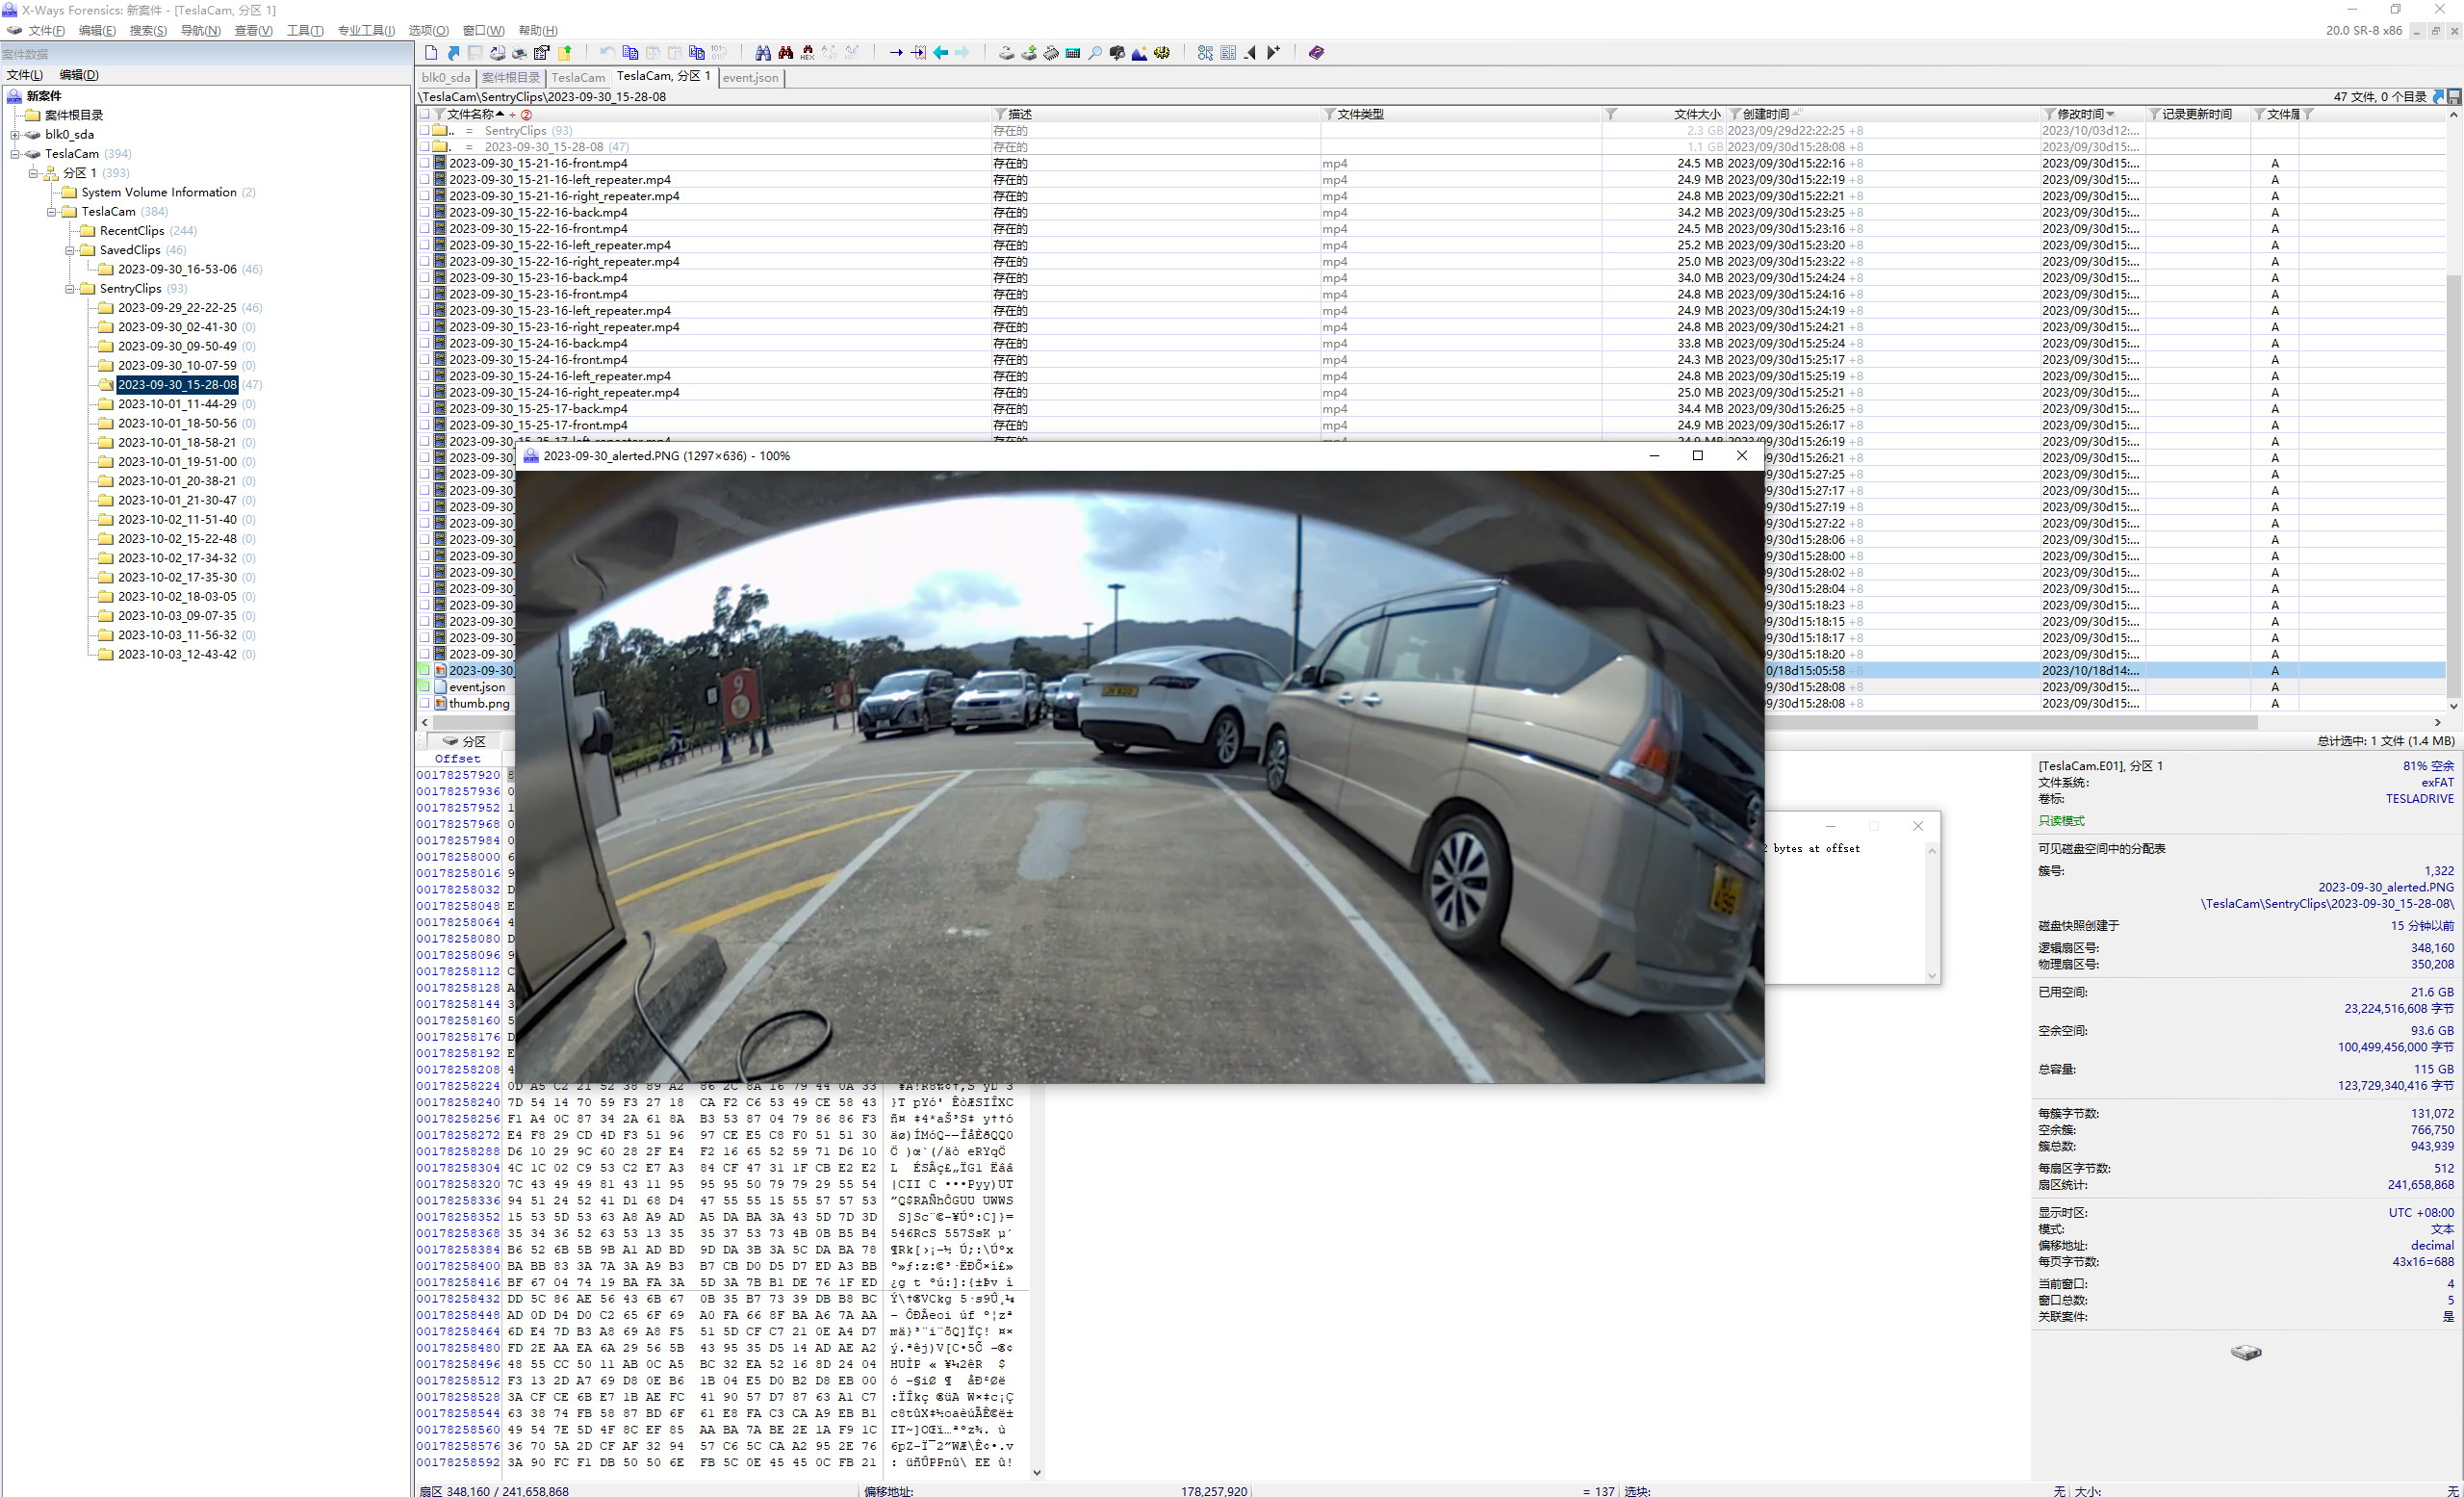Click the Undo arrow icon
The height and width of the screenshot is (1497, 2464).
tap(607, 53)
